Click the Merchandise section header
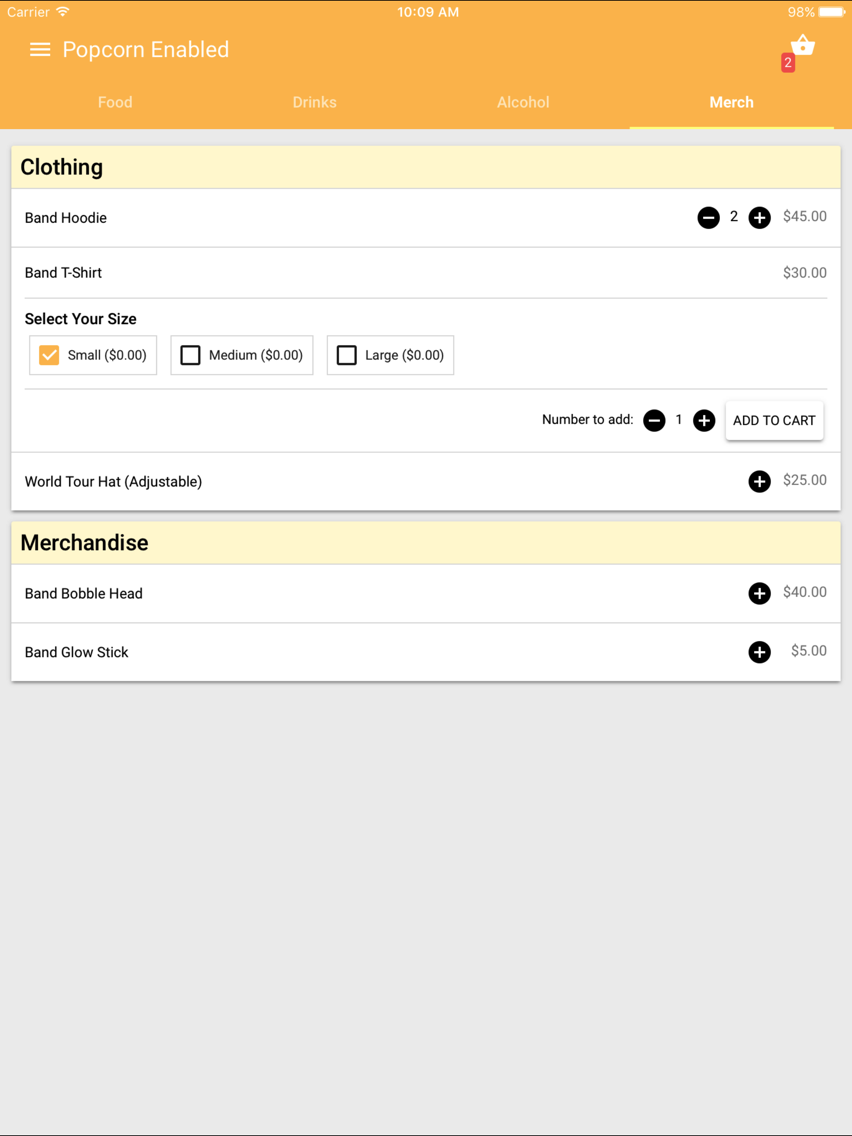Image resolution: width=852 pixels, height=1136 pixels. (426, 543)
